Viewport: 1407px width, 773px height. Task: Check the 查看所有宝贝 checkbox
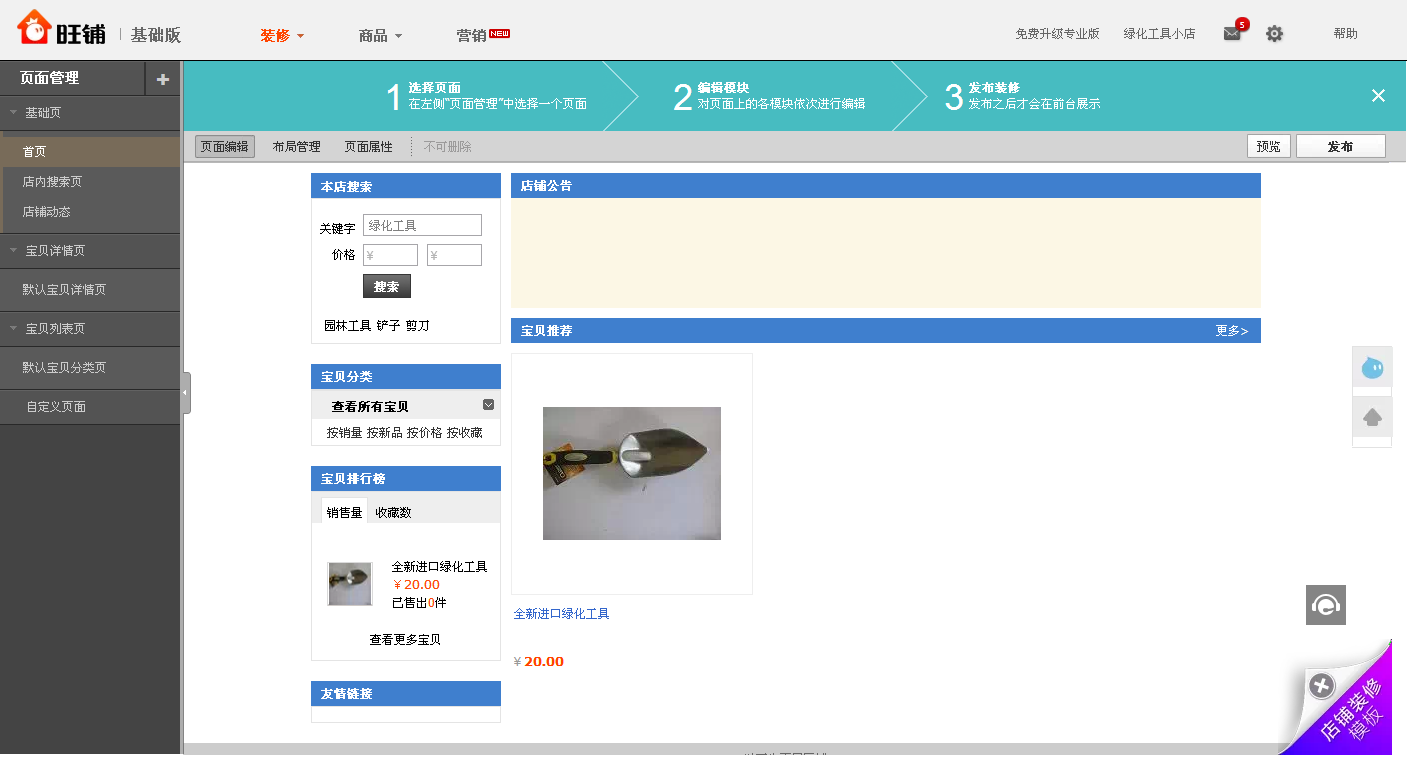click(x=488, y=404)
